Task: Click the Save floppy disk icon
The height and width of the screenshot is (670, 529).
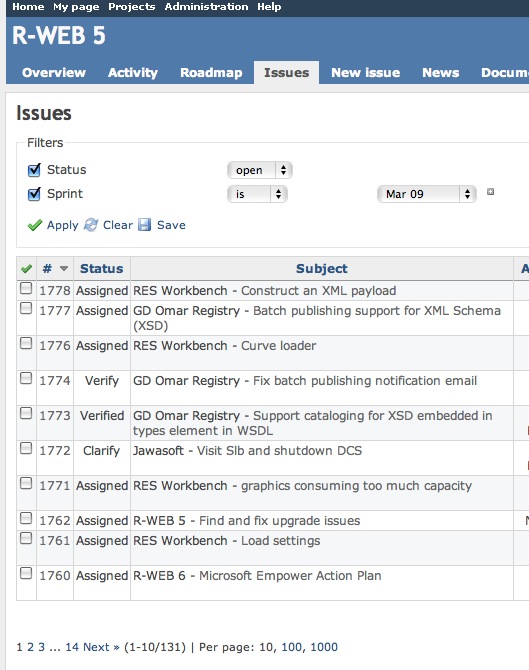Action: pyautogui.click(x=144, y=225)
